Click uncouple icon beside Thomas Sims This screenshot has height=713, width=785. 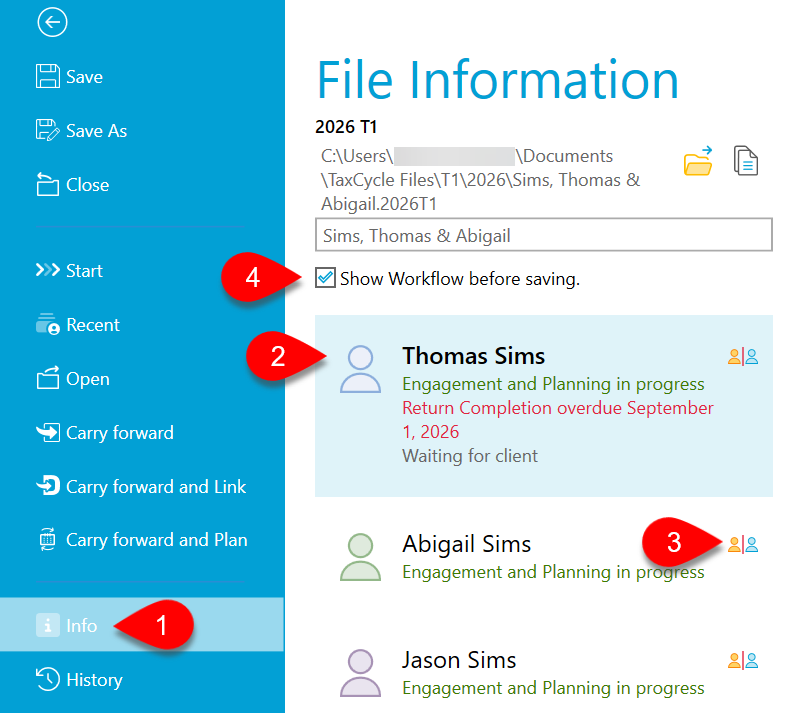[x=743, y=356]
